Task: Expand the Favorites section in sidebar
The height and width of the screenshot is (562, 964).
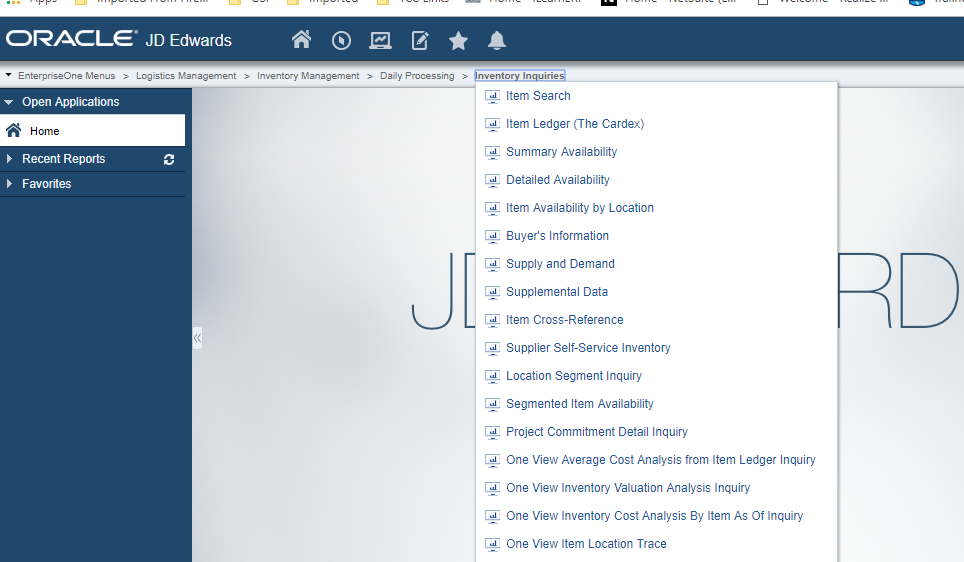Action: click(x=9, y=184)
